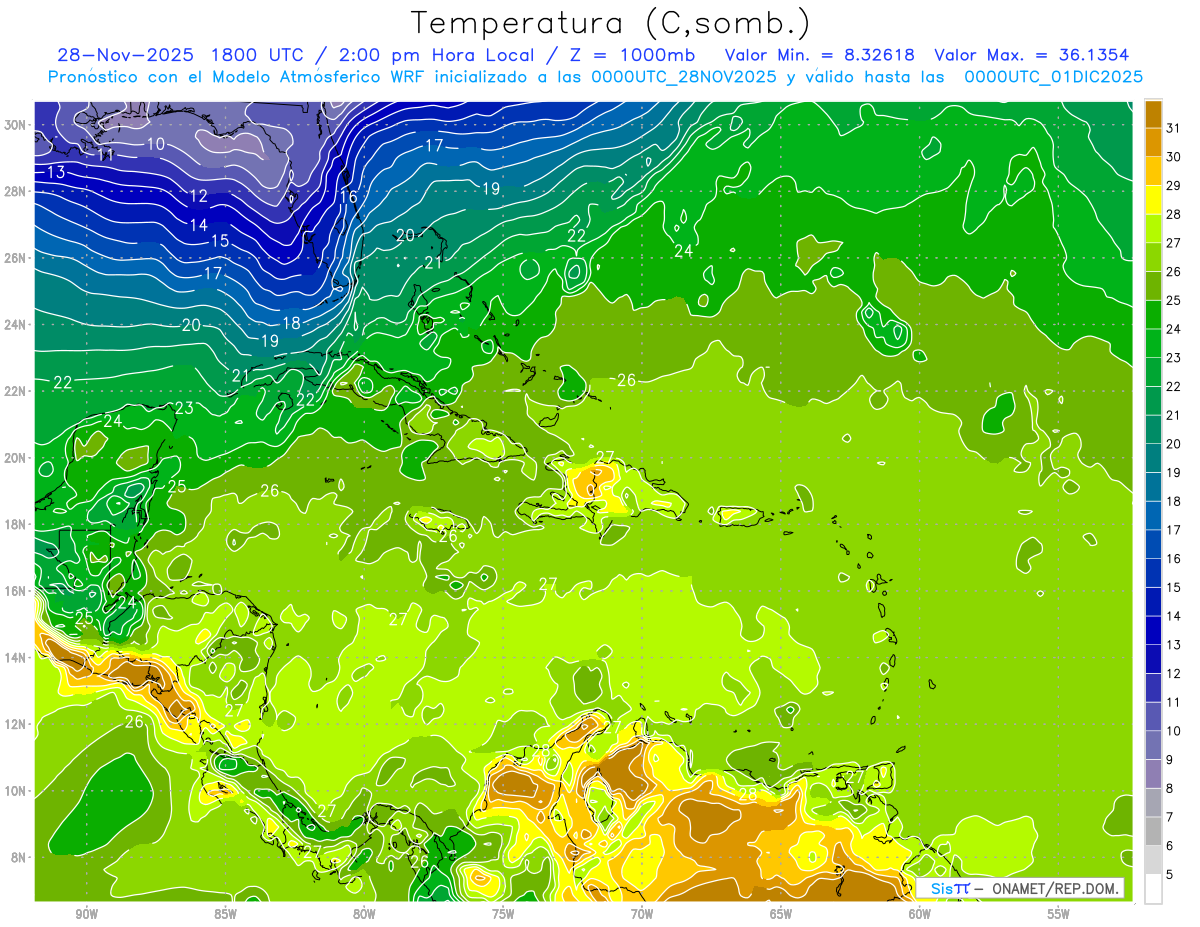Click the latitude axis label "10N"
This screenshot has height=927, width=1200.
[x=15, y=791]
